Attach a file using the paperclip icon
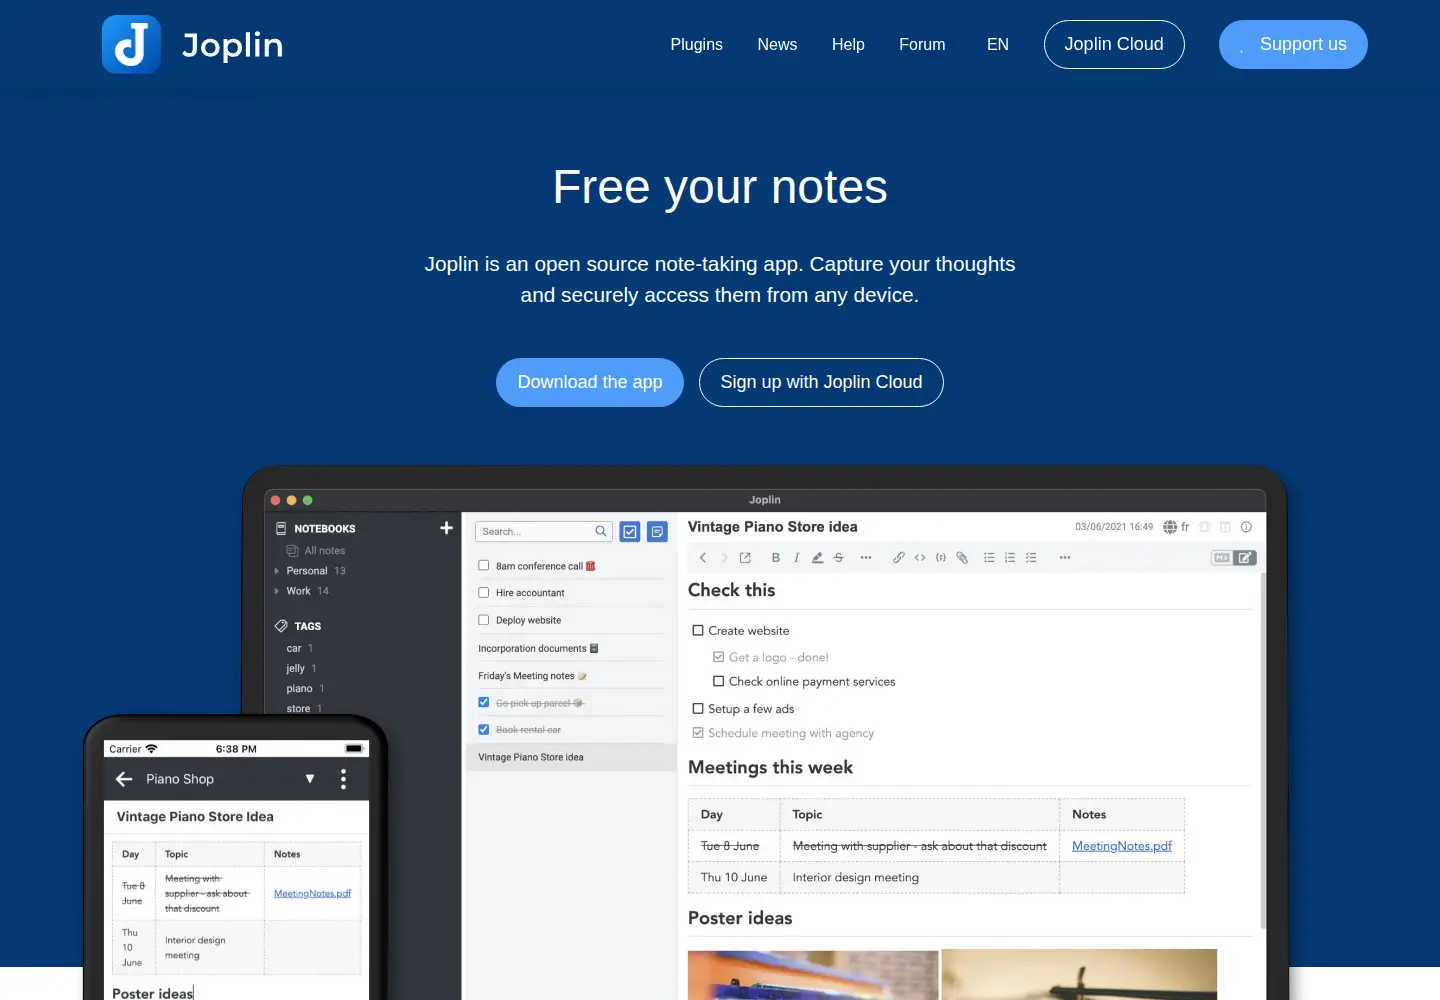Screen dimensions: 1440x1000 (x=962, y=558)
